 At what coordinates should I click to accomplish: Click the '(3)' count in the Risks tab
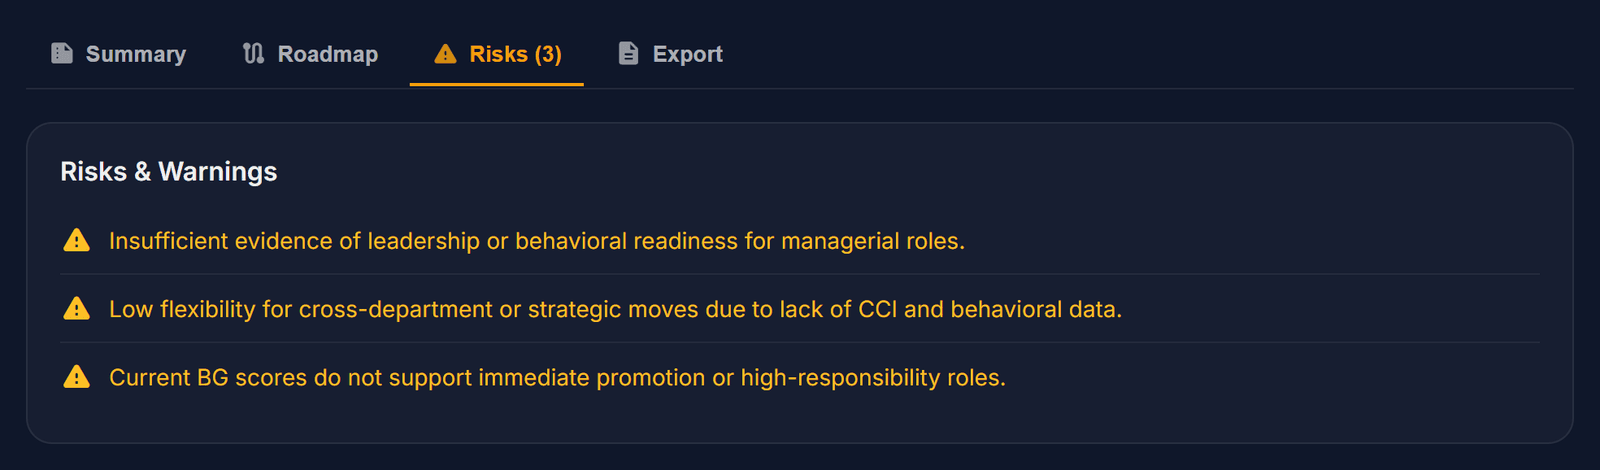548,54
